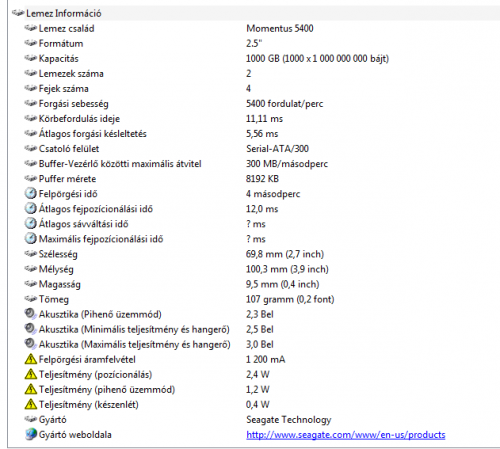Click the 3,0 Bel value

coord(260,344)
